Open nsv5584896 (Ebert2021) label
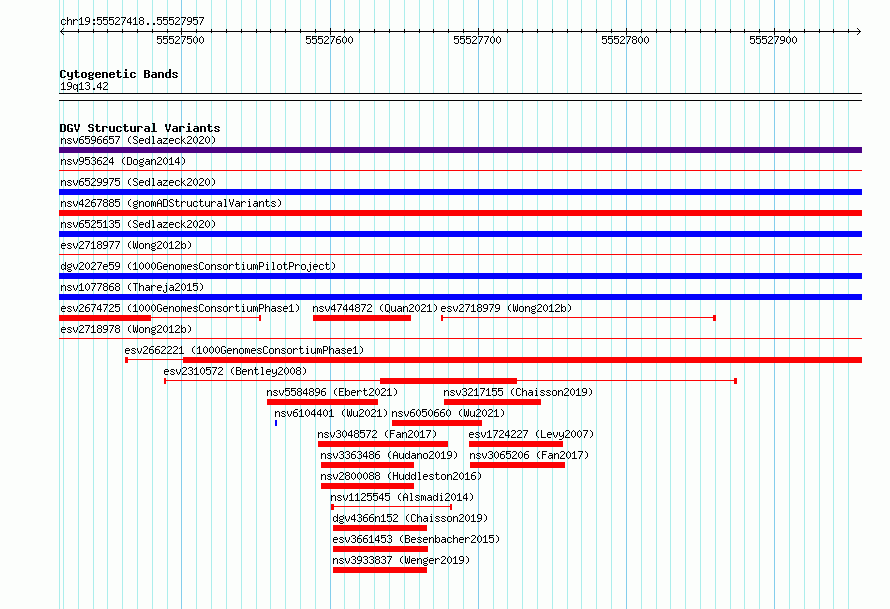 [x=332, y=392]
